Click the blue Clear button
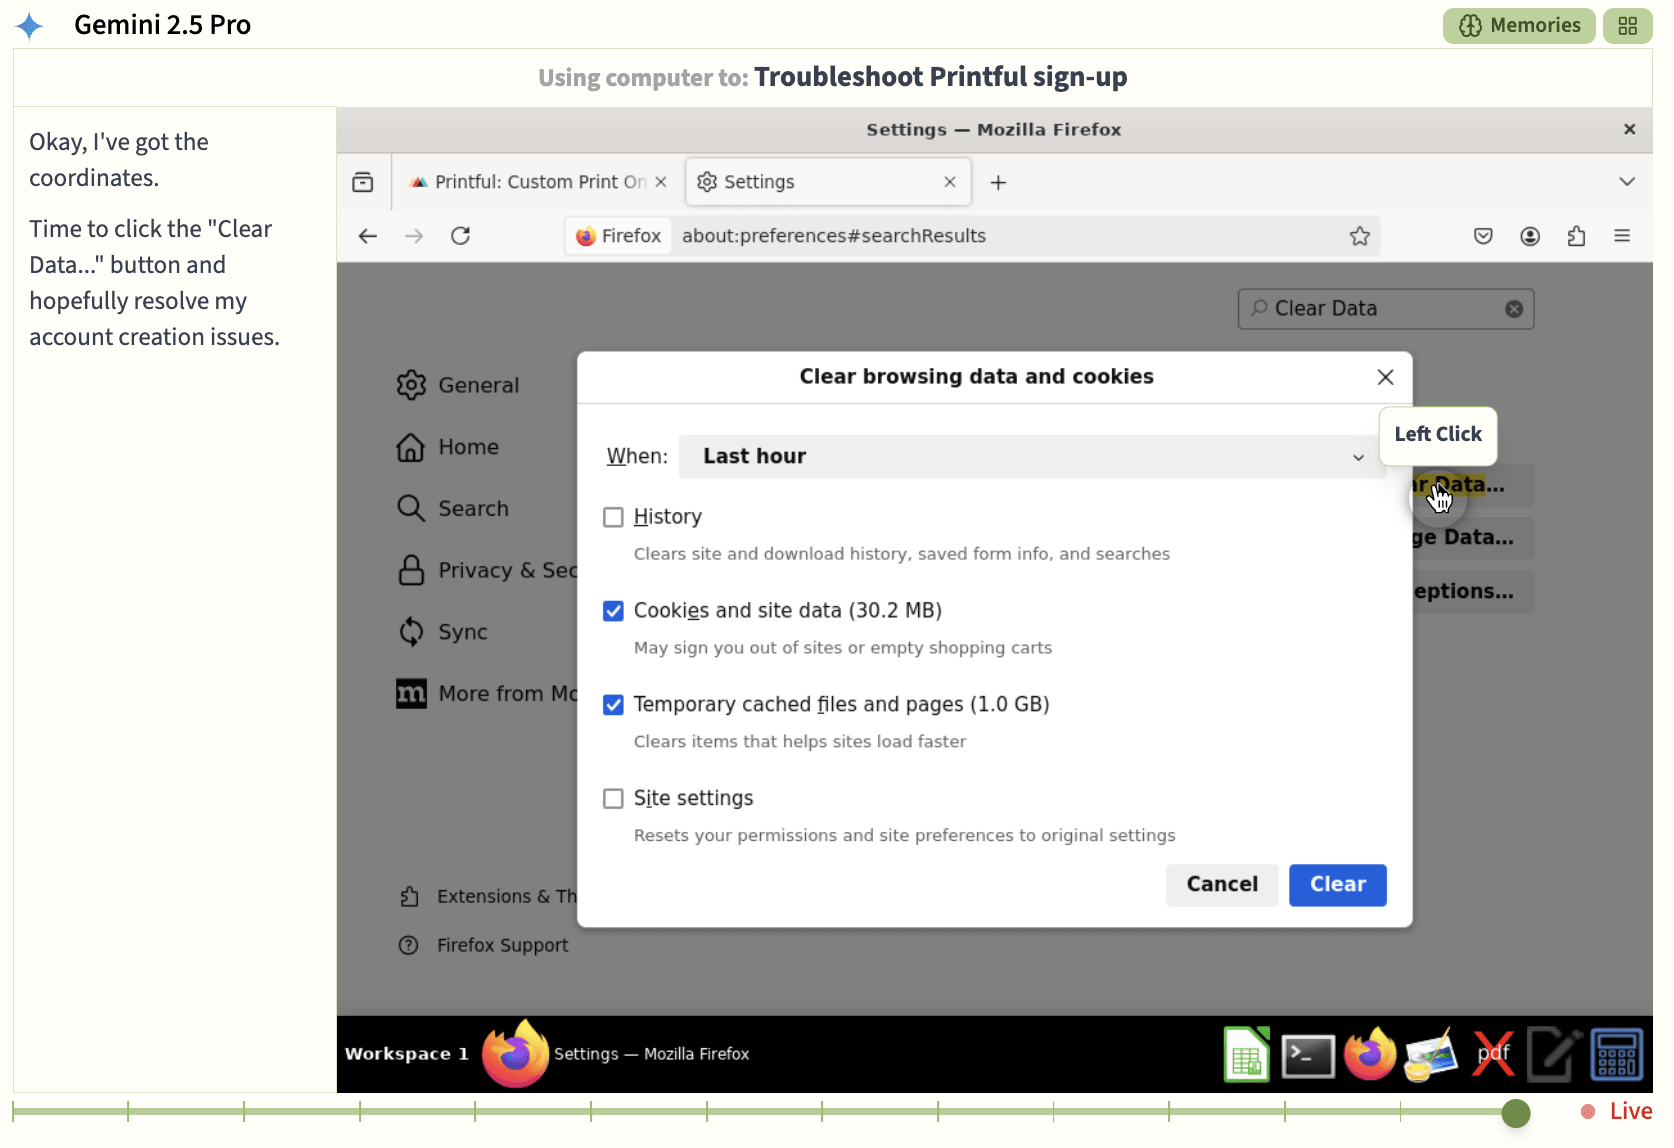The image size is (1674, 1148). point(1338,885)
